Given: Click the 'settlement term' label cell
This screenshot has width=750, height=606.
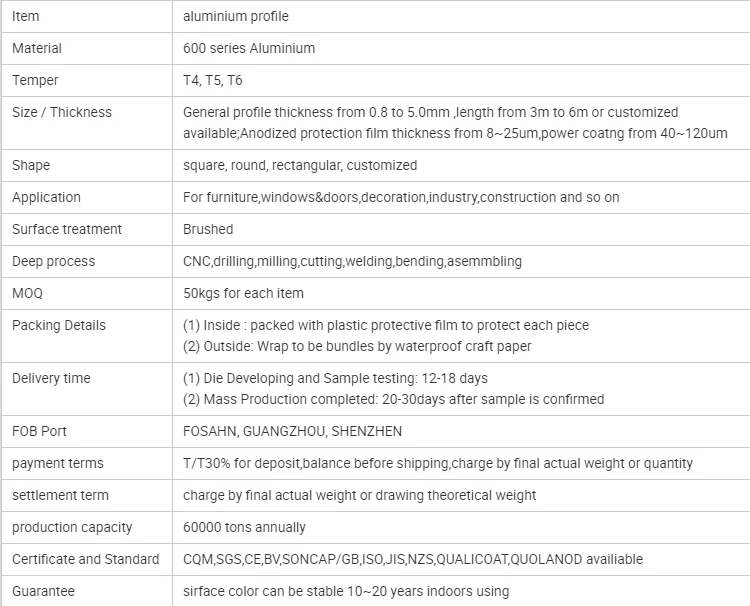Looking at the screenshot, I should click(x=60, y=495).
